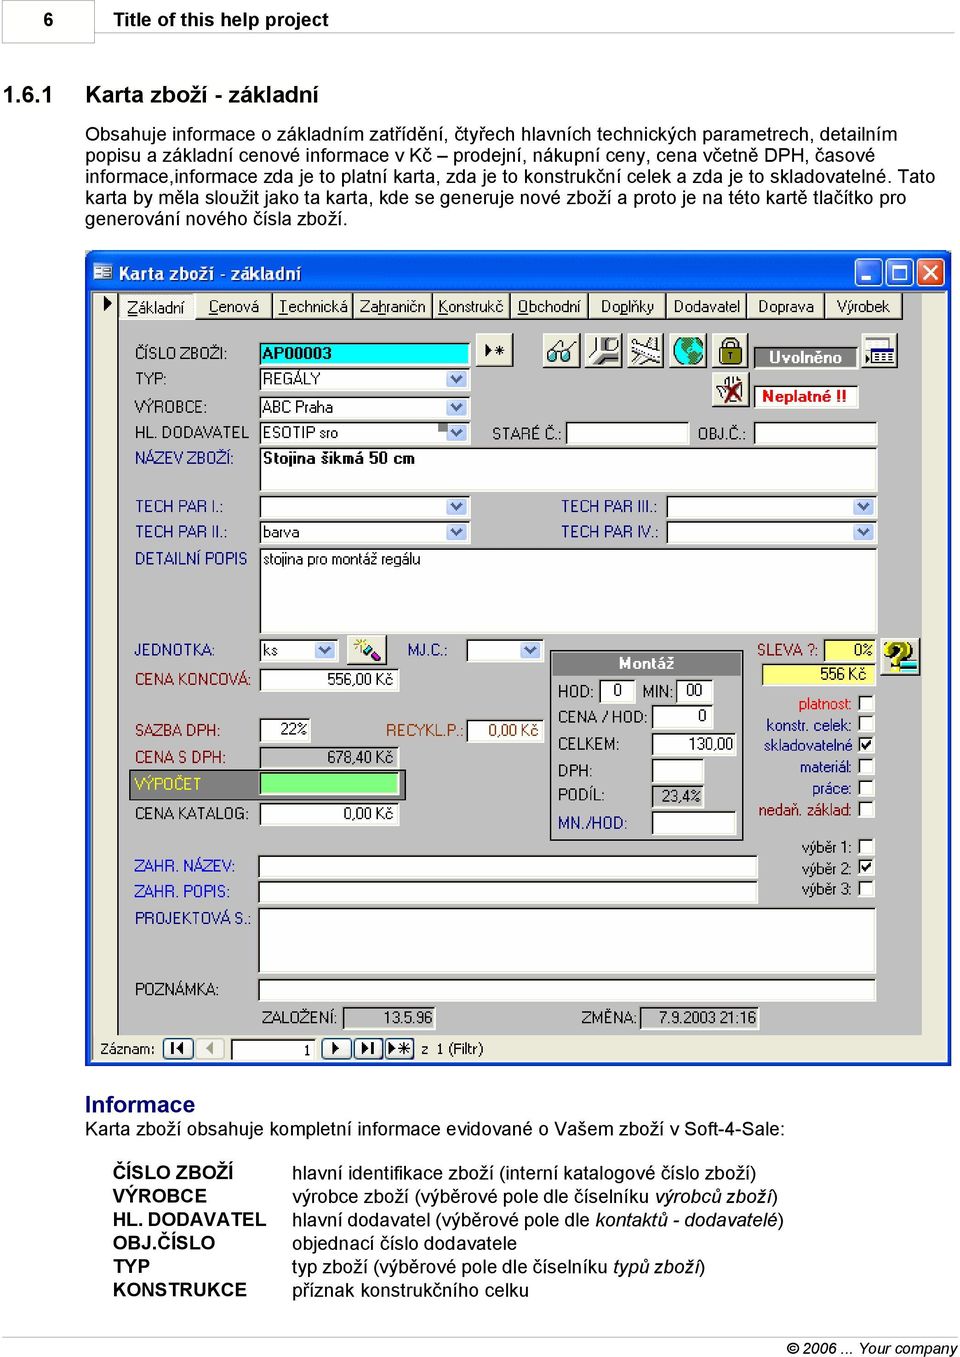Create new record via navigator star button

click(400, 1048)
